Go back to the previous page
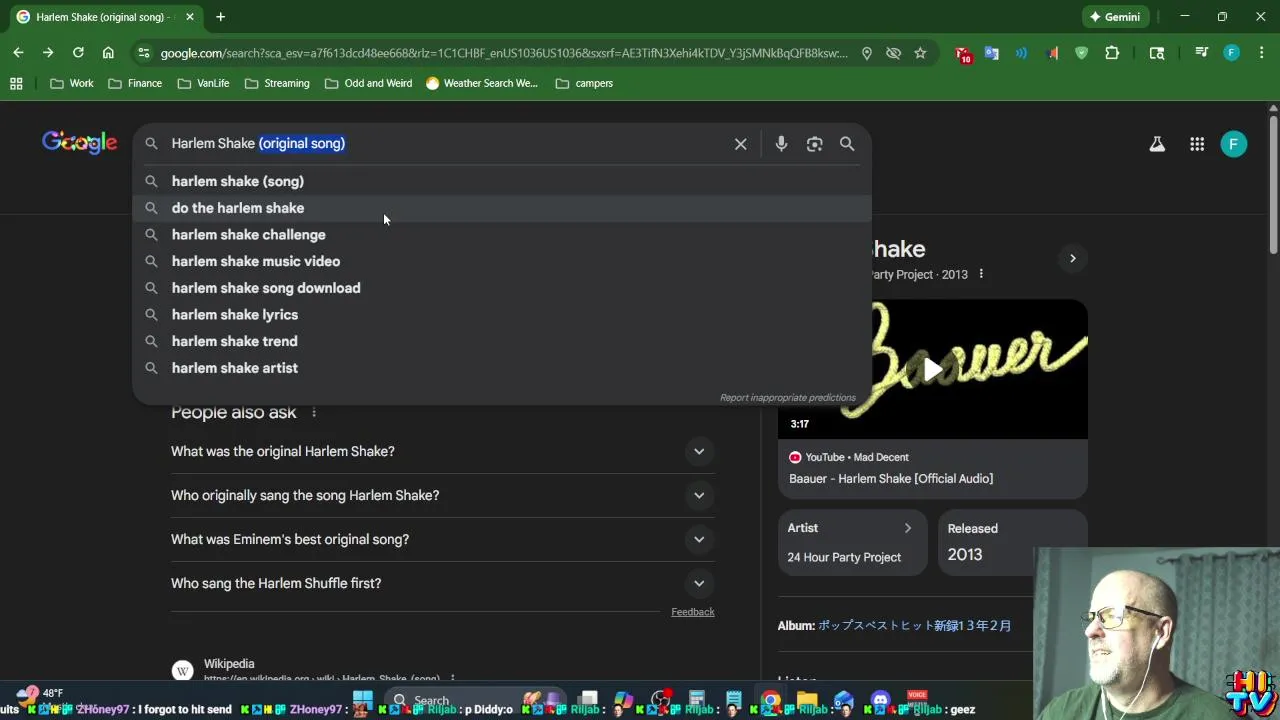Image resolution: width=1280 pixels, height=720 pixels. (18, 53)
